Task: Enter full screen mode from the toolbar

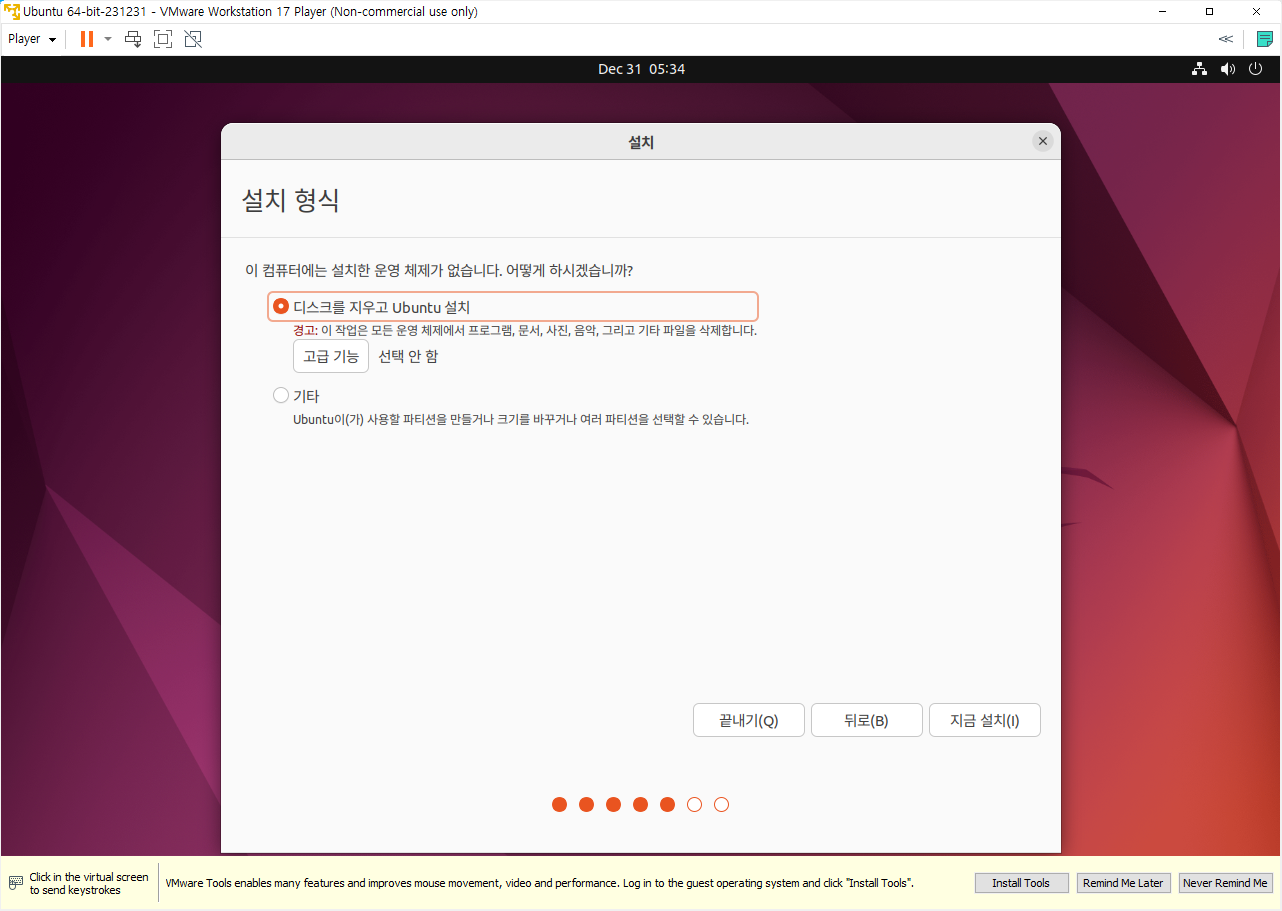Action: [163, 39]
